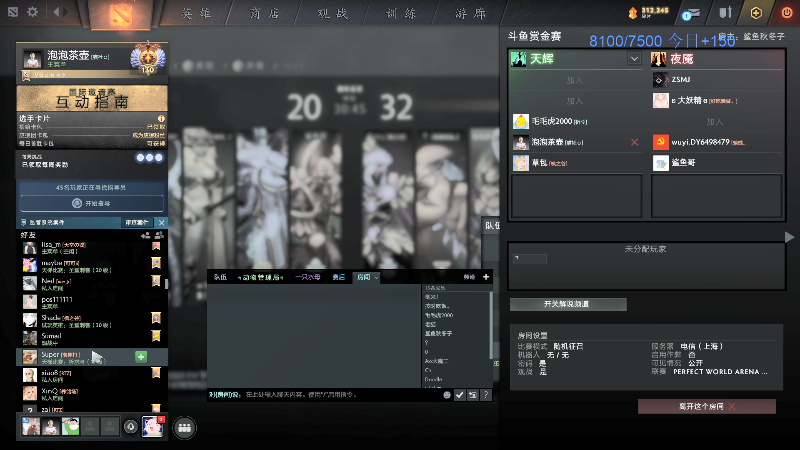Image resolution: width=800 pixels, height=450 pixels.
Task: Open the 游库 arcade tab
Action: pos(470,14)
